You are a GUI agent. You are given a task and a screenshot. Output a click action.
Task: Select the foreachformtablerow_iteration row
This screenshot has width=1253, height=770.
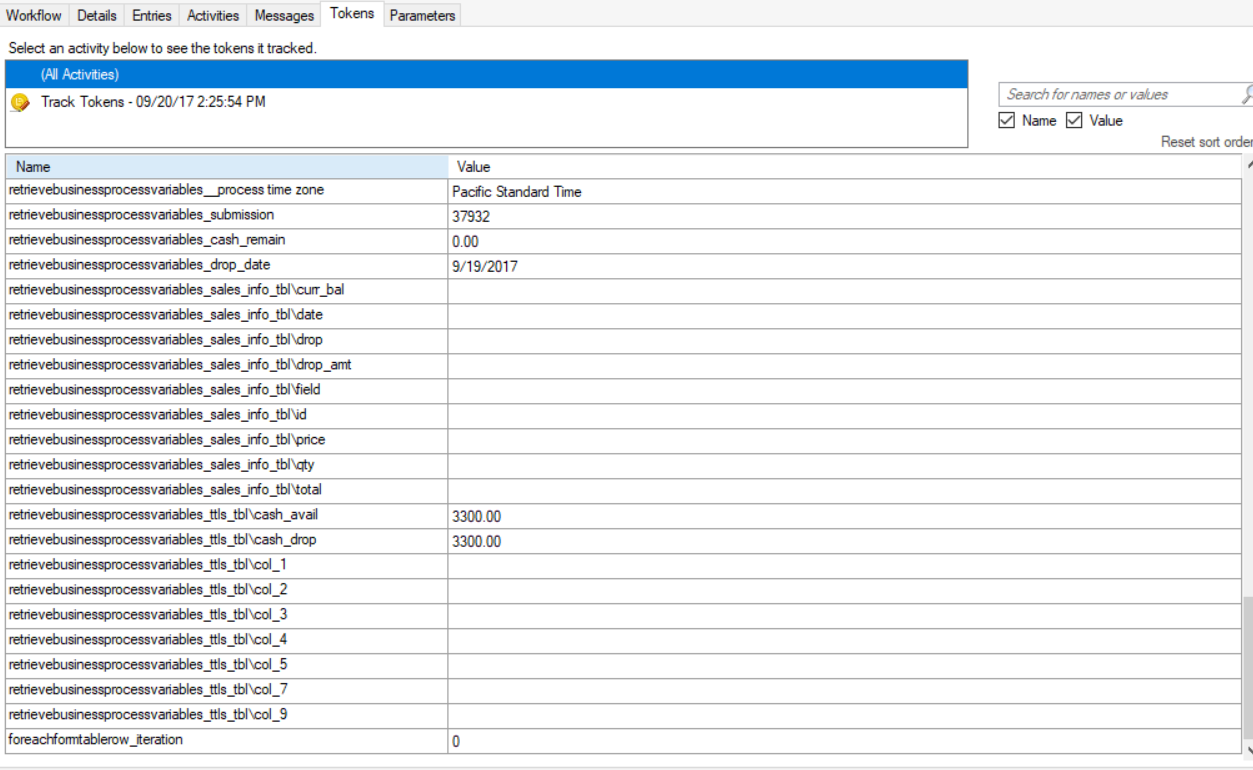coord(226,740)
